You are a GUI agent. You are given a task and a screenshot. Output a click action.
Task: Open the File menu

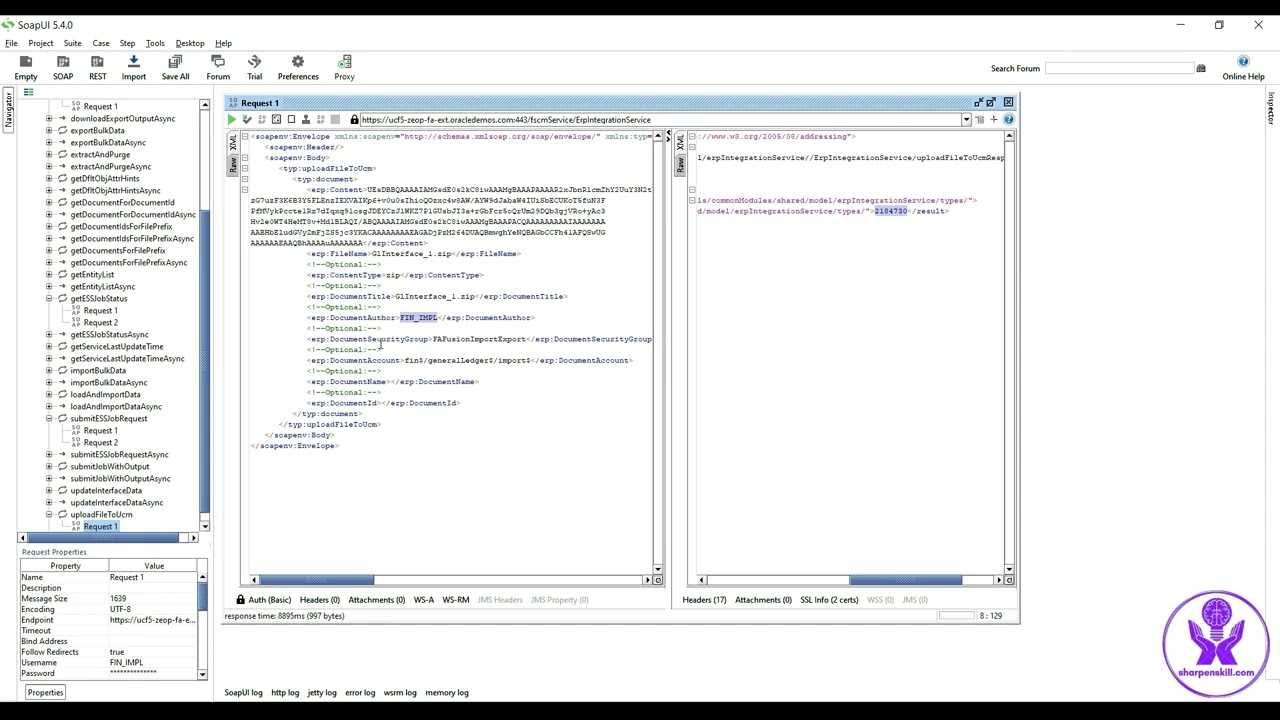(11, 43)
